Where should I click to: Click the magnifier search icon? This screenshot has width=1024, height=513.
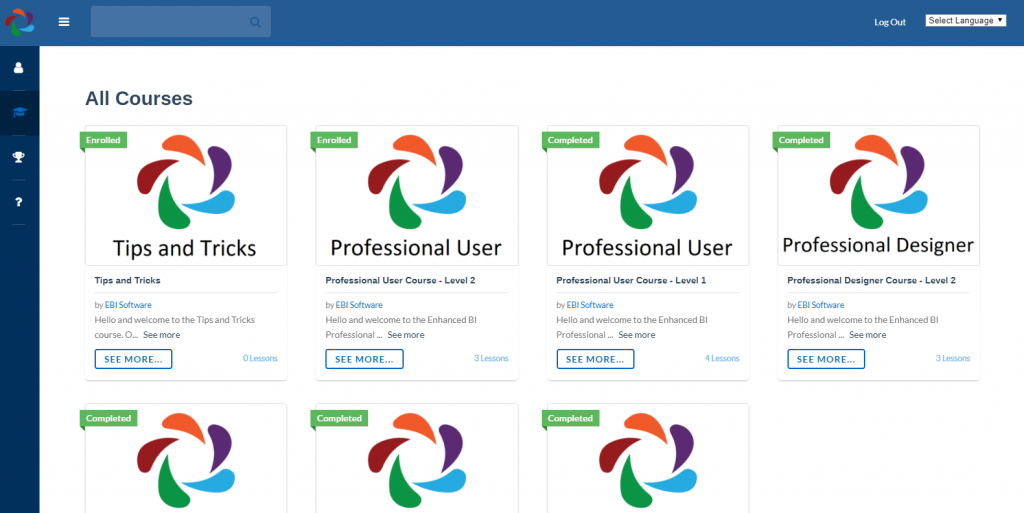click(255, 22)
